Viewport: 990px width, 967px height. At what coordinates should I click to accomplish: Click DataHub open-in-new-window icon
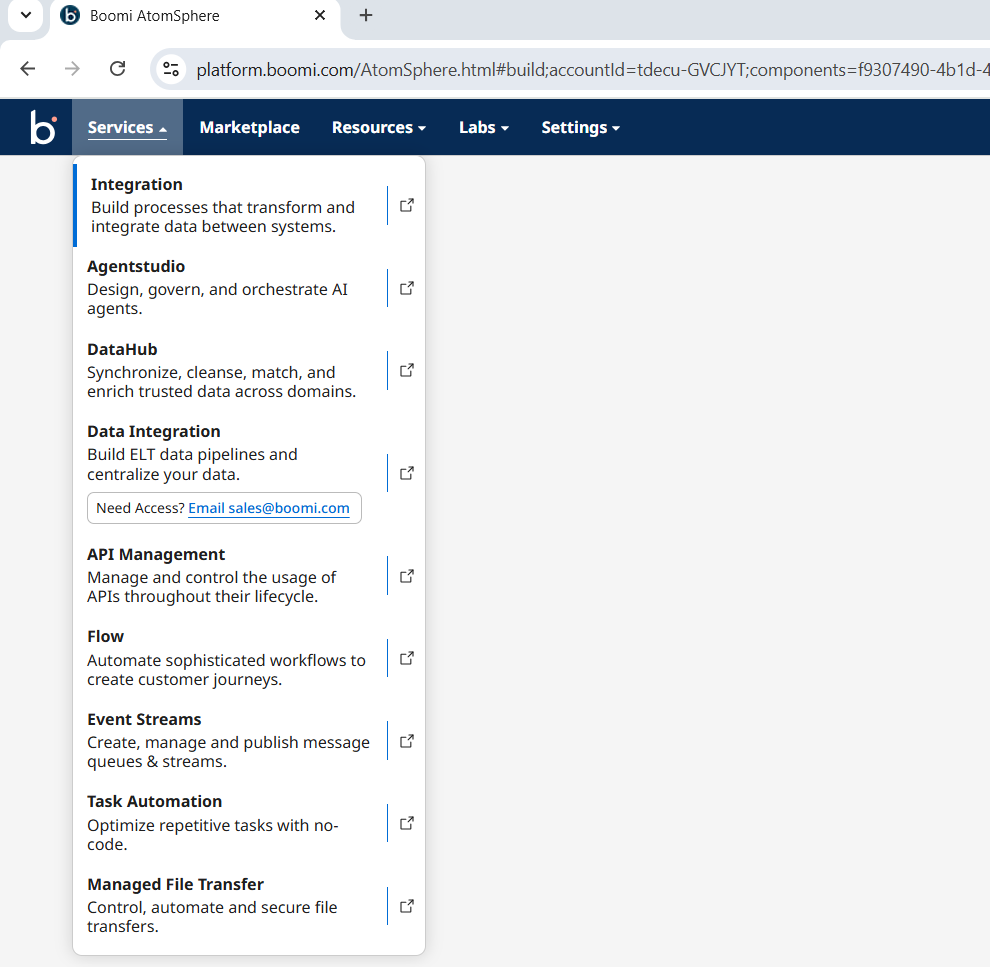click(406, 370)
